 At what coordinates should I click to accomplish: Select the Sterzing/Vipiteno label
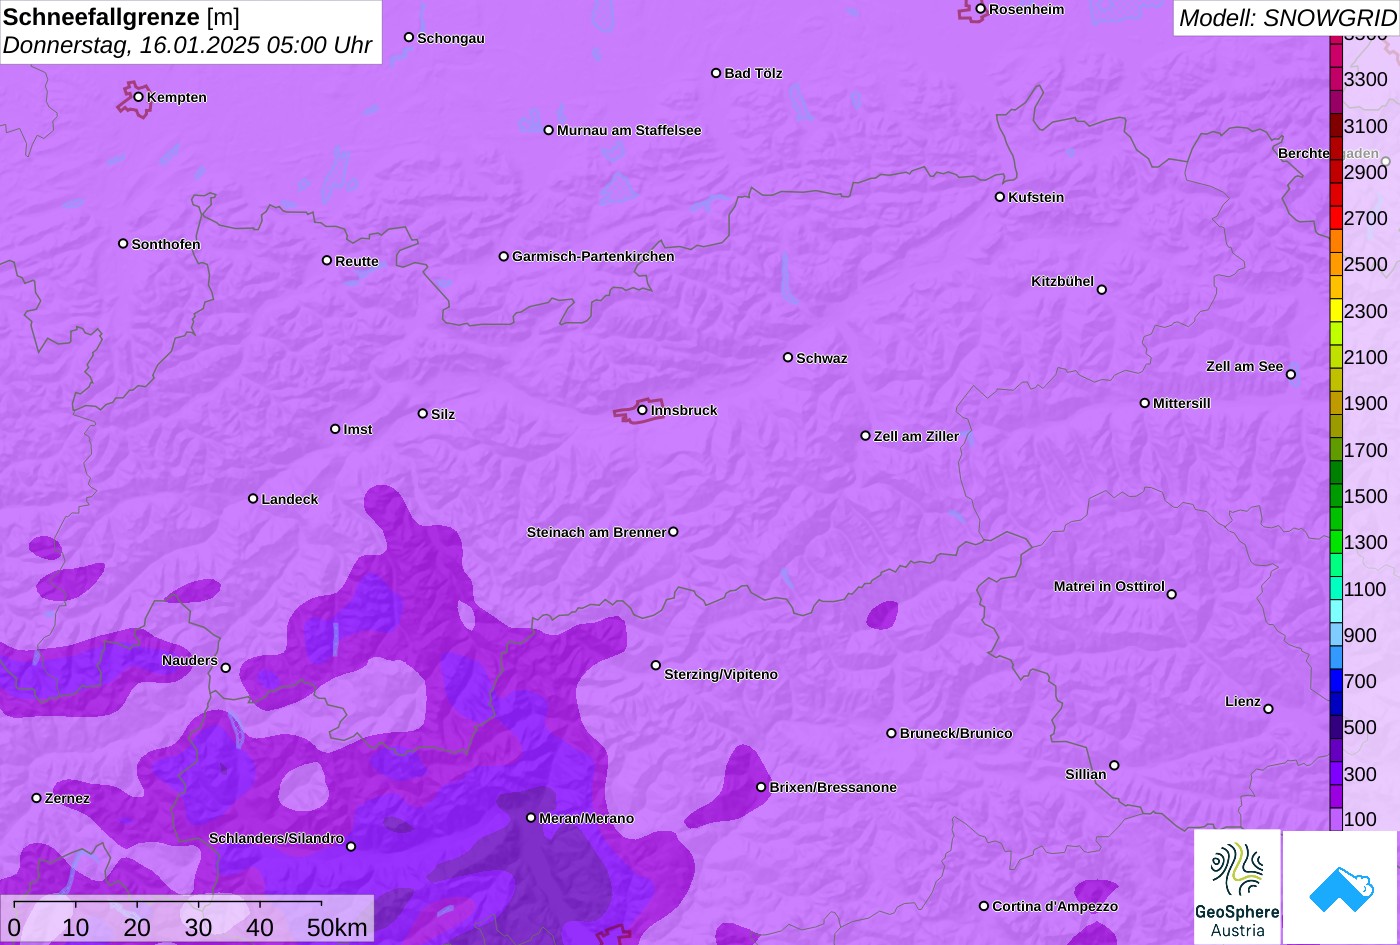[x=721, y=675]
